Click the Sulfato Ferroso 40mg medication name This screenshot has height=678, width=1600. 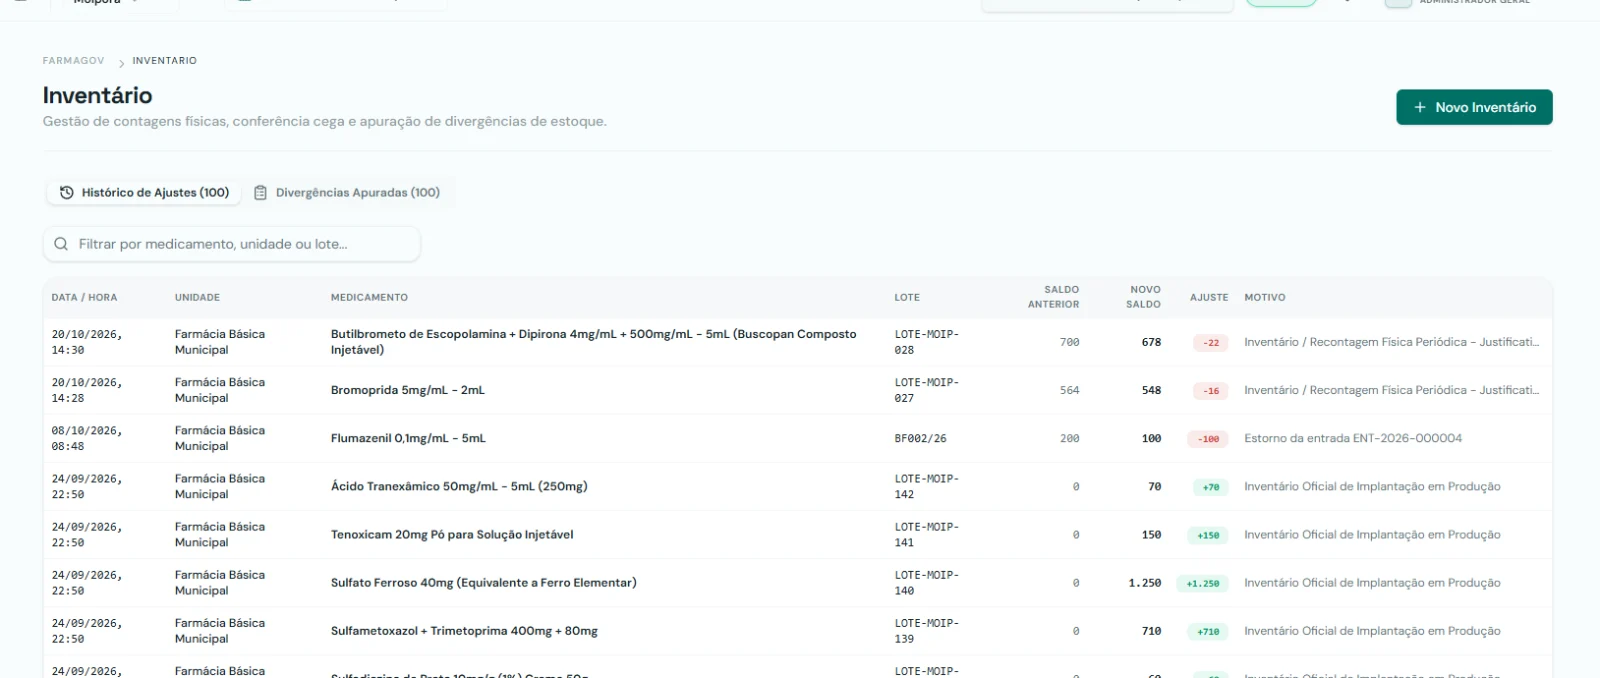click(x=484, y=583)
